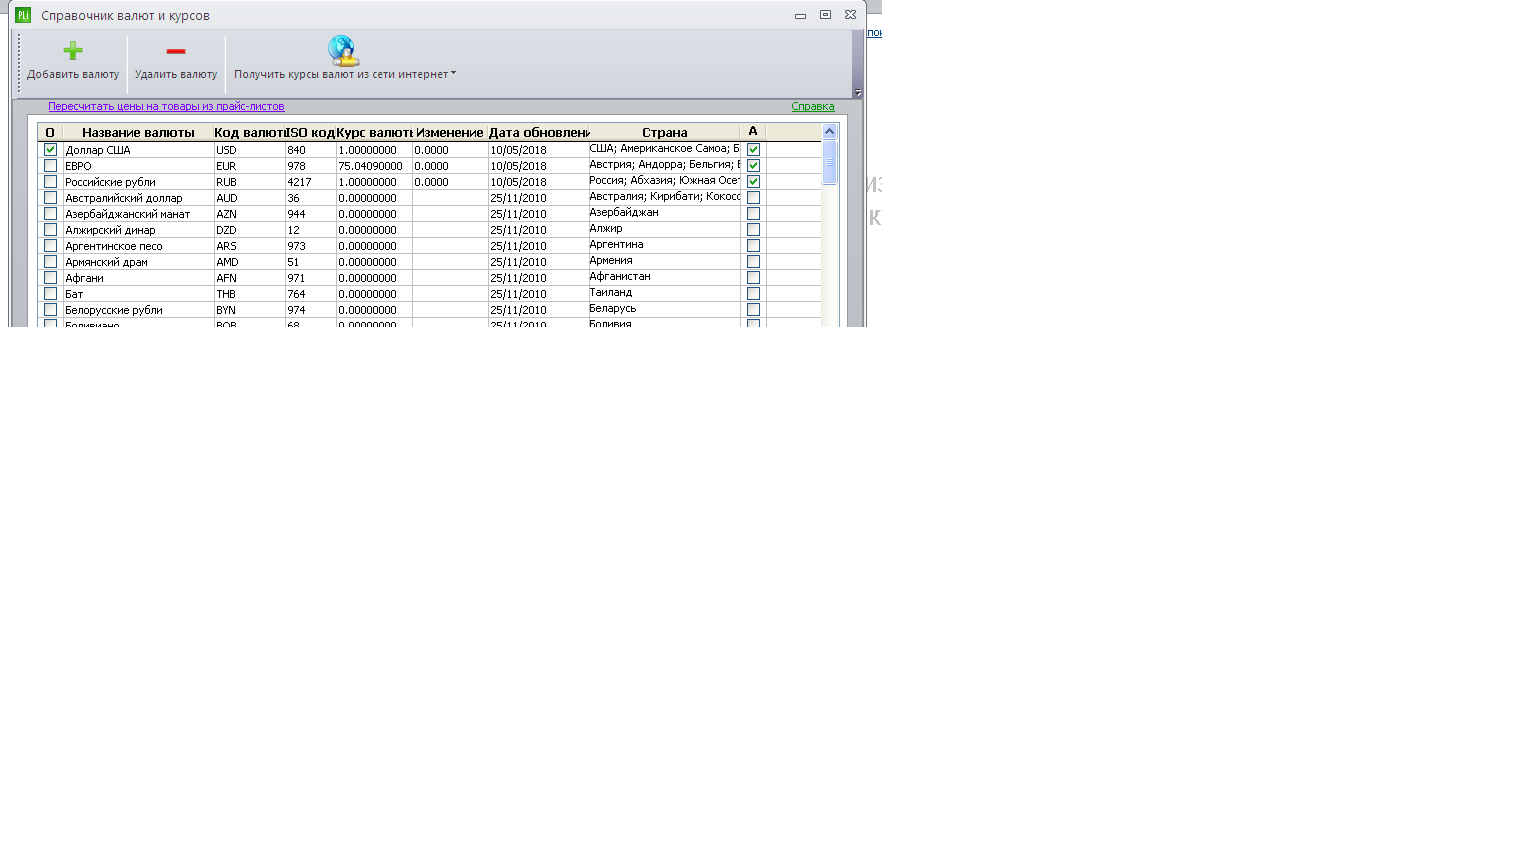Click the red minus Delete currency icon

[176, 51]
